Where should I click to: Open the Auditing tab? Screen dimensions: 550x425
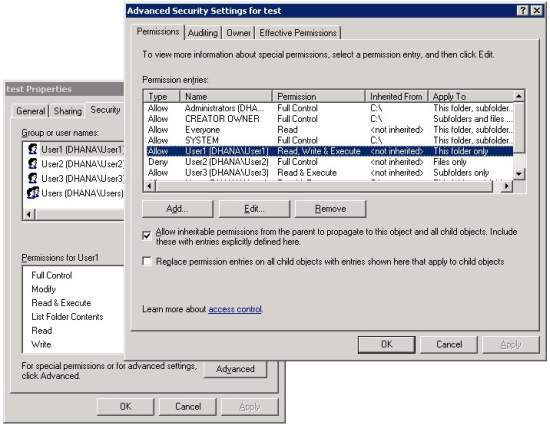coord(203,33)
